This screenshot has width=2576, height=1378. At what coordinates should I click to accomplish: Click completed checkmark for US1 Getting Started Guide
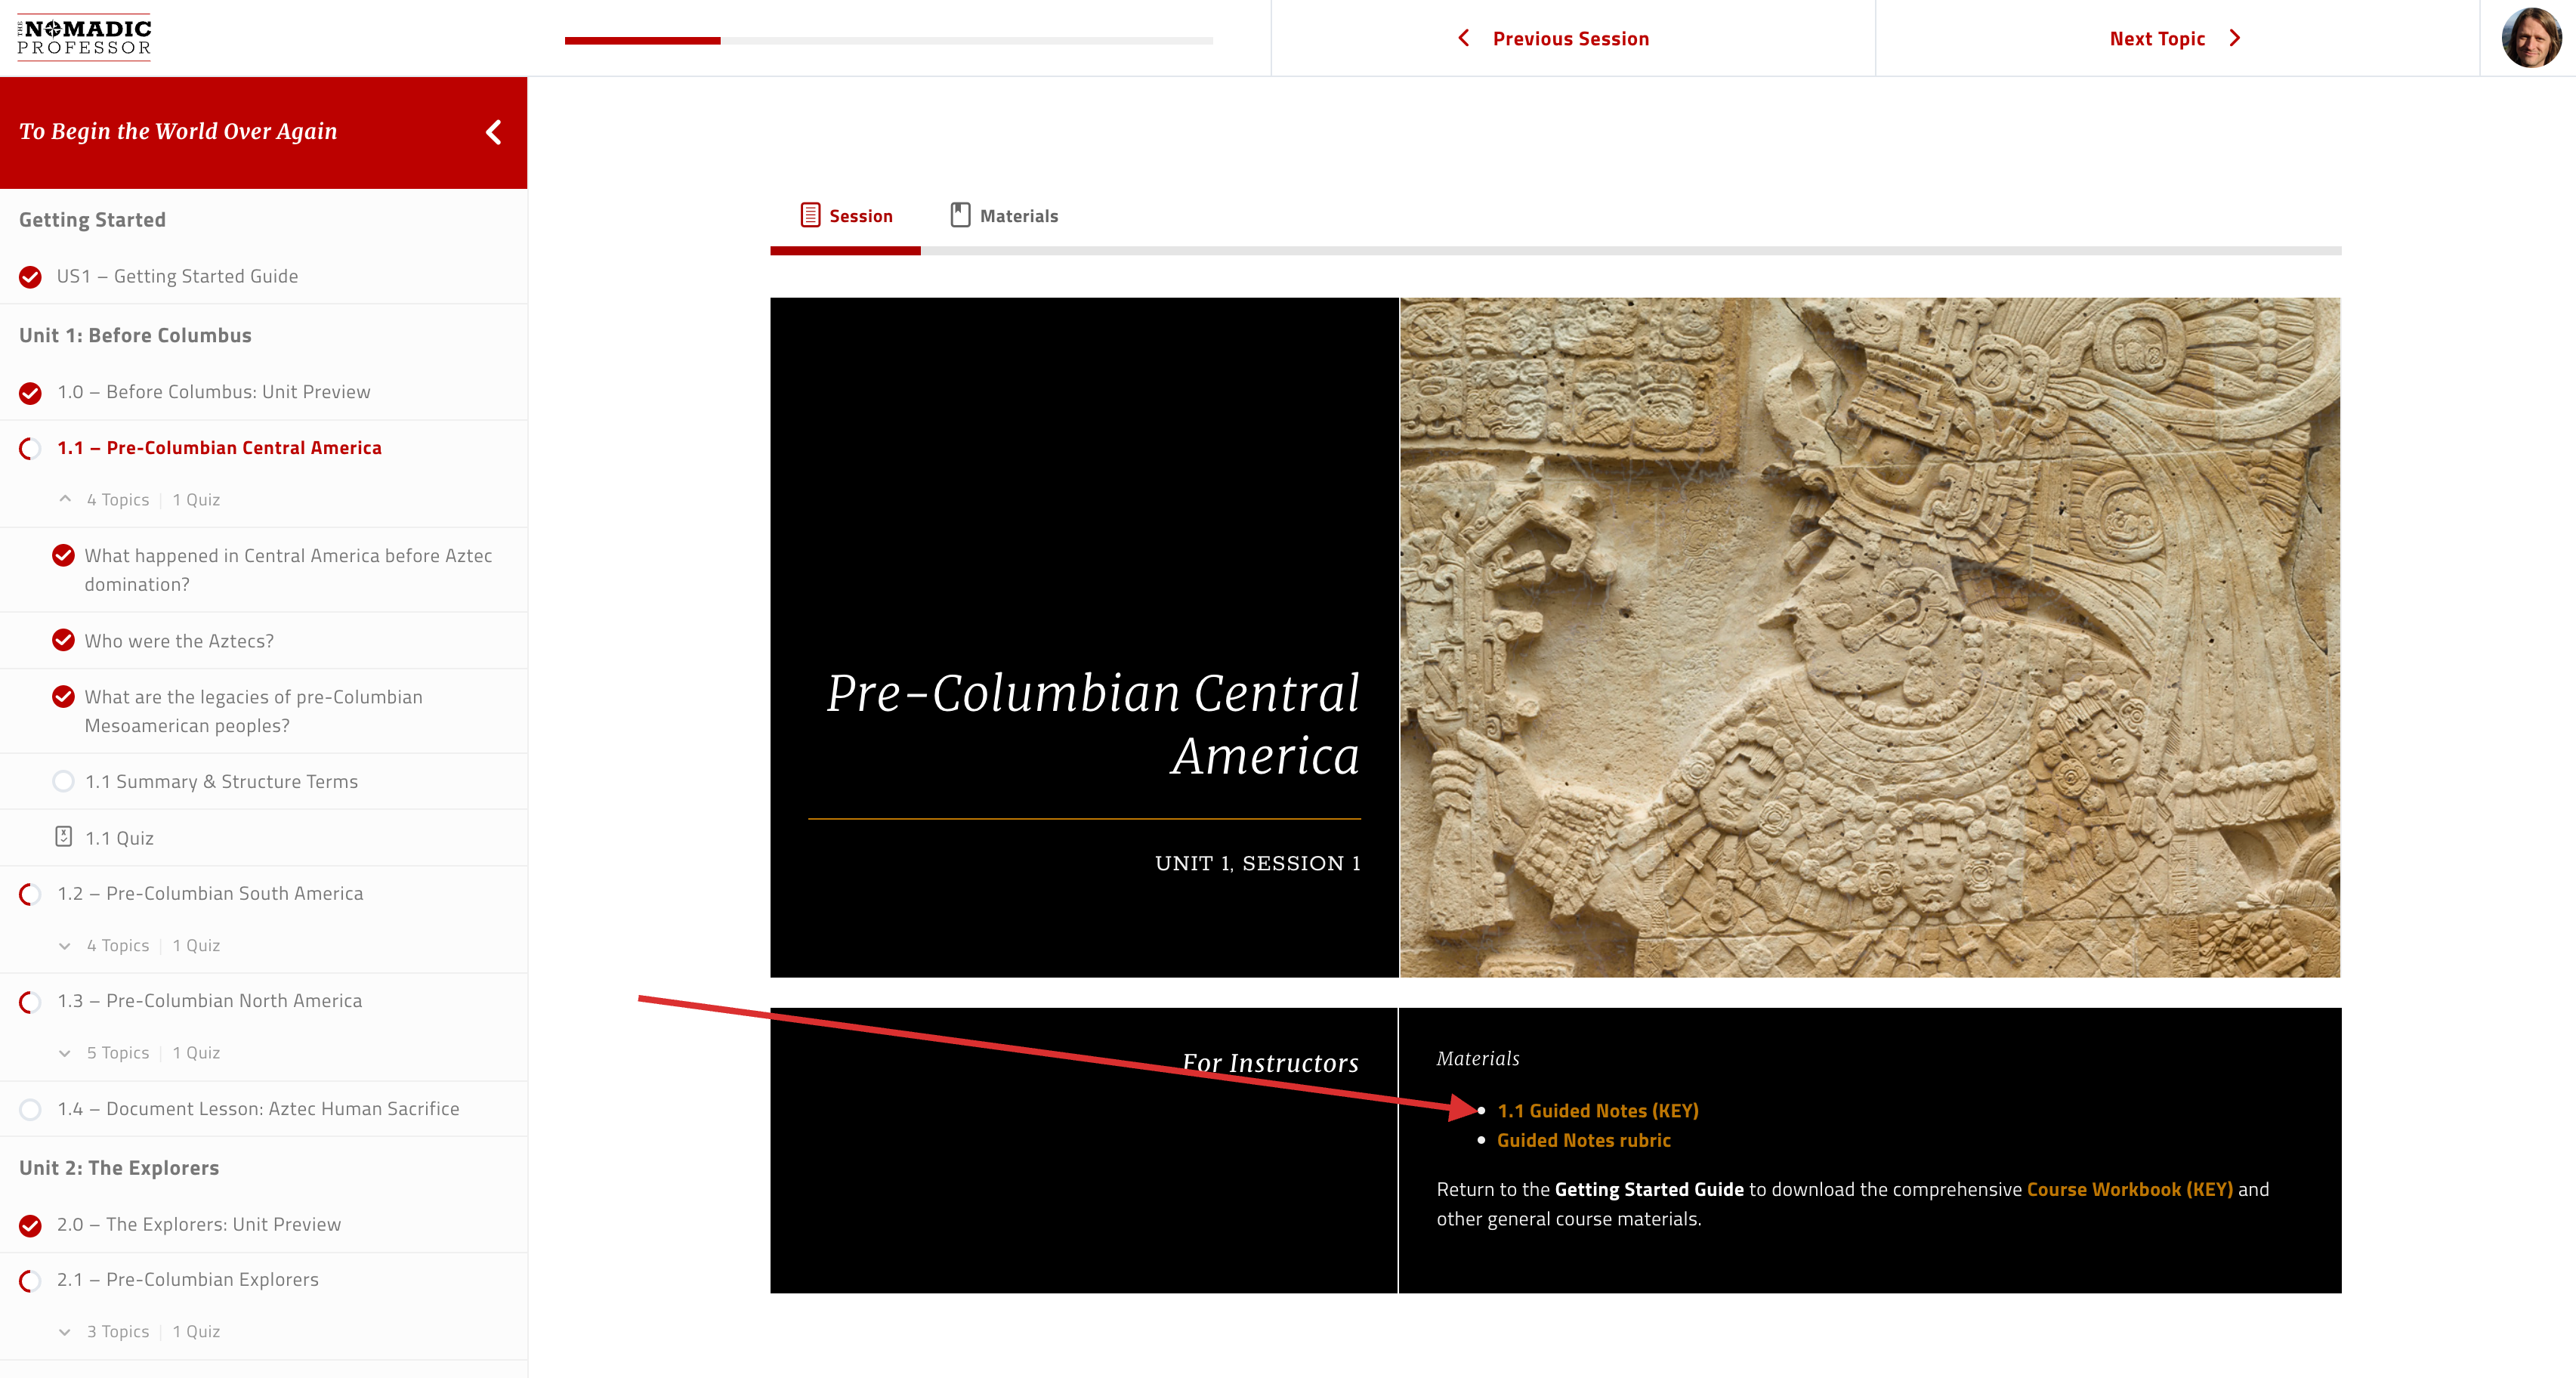(31, 277)
